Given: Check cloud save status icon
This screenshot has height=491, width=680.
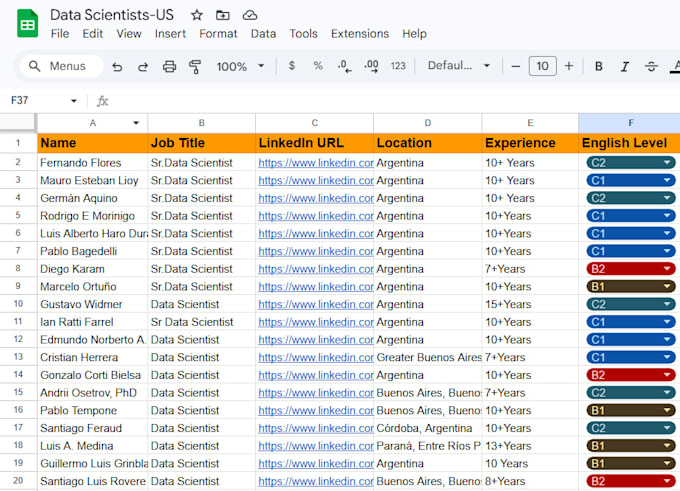Looking at the screenshot, I should click(250, 15).
